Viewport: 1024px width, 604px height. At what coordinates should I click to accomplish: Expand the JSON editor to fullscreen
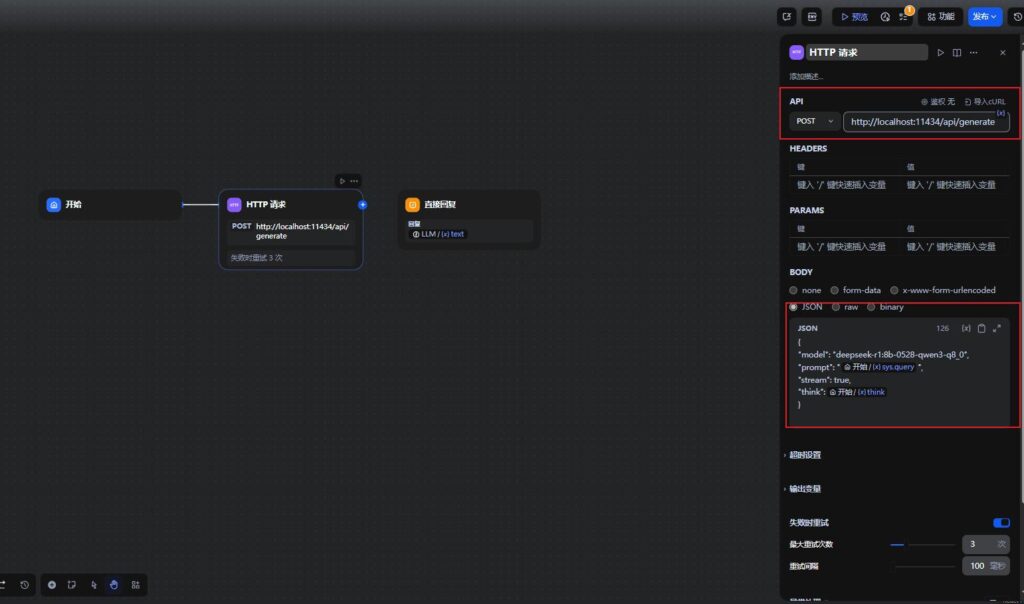(998, 328)
